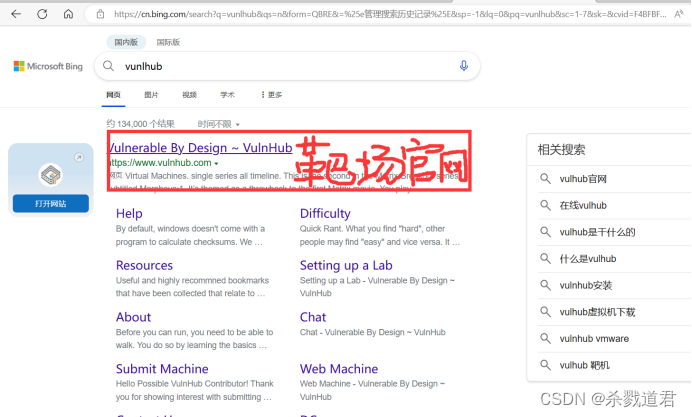Open the Difficulty sitelink
The image size is (692, 417).
pos(325,214)
